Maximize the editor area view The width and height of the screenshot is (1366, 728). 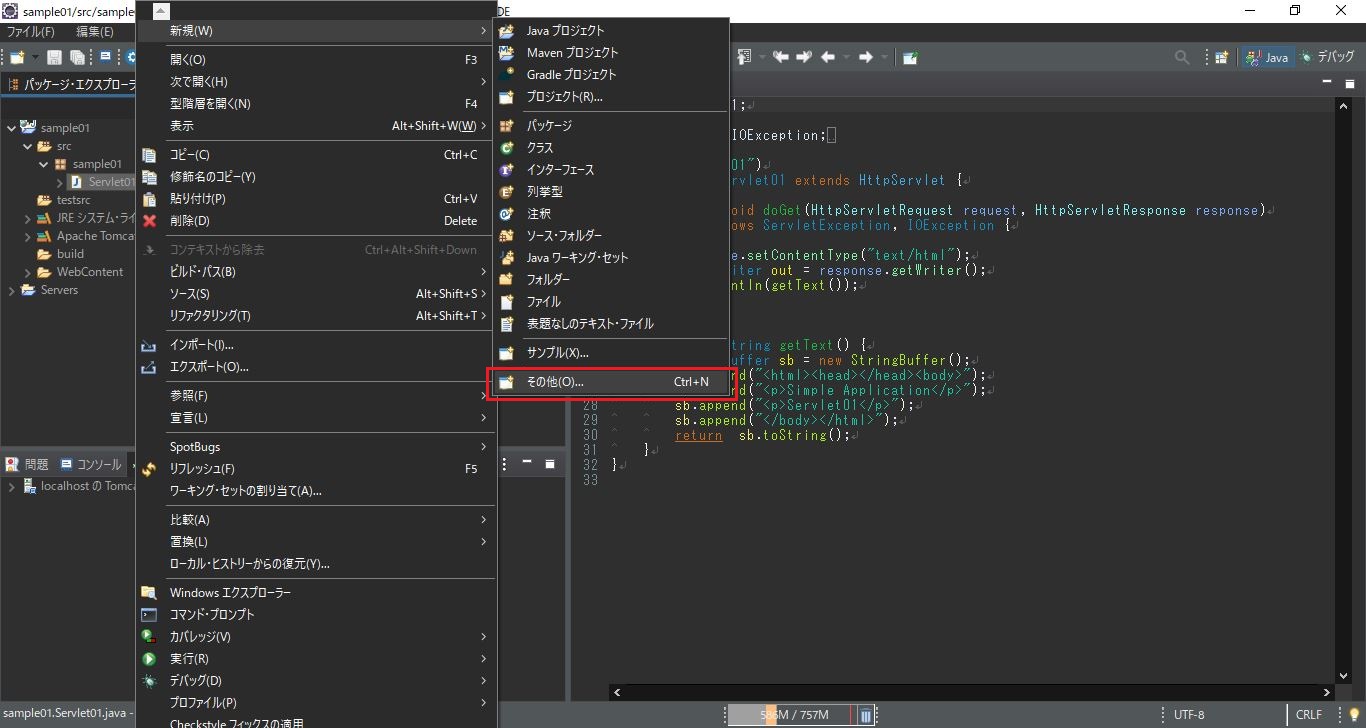click(1348, 83)
